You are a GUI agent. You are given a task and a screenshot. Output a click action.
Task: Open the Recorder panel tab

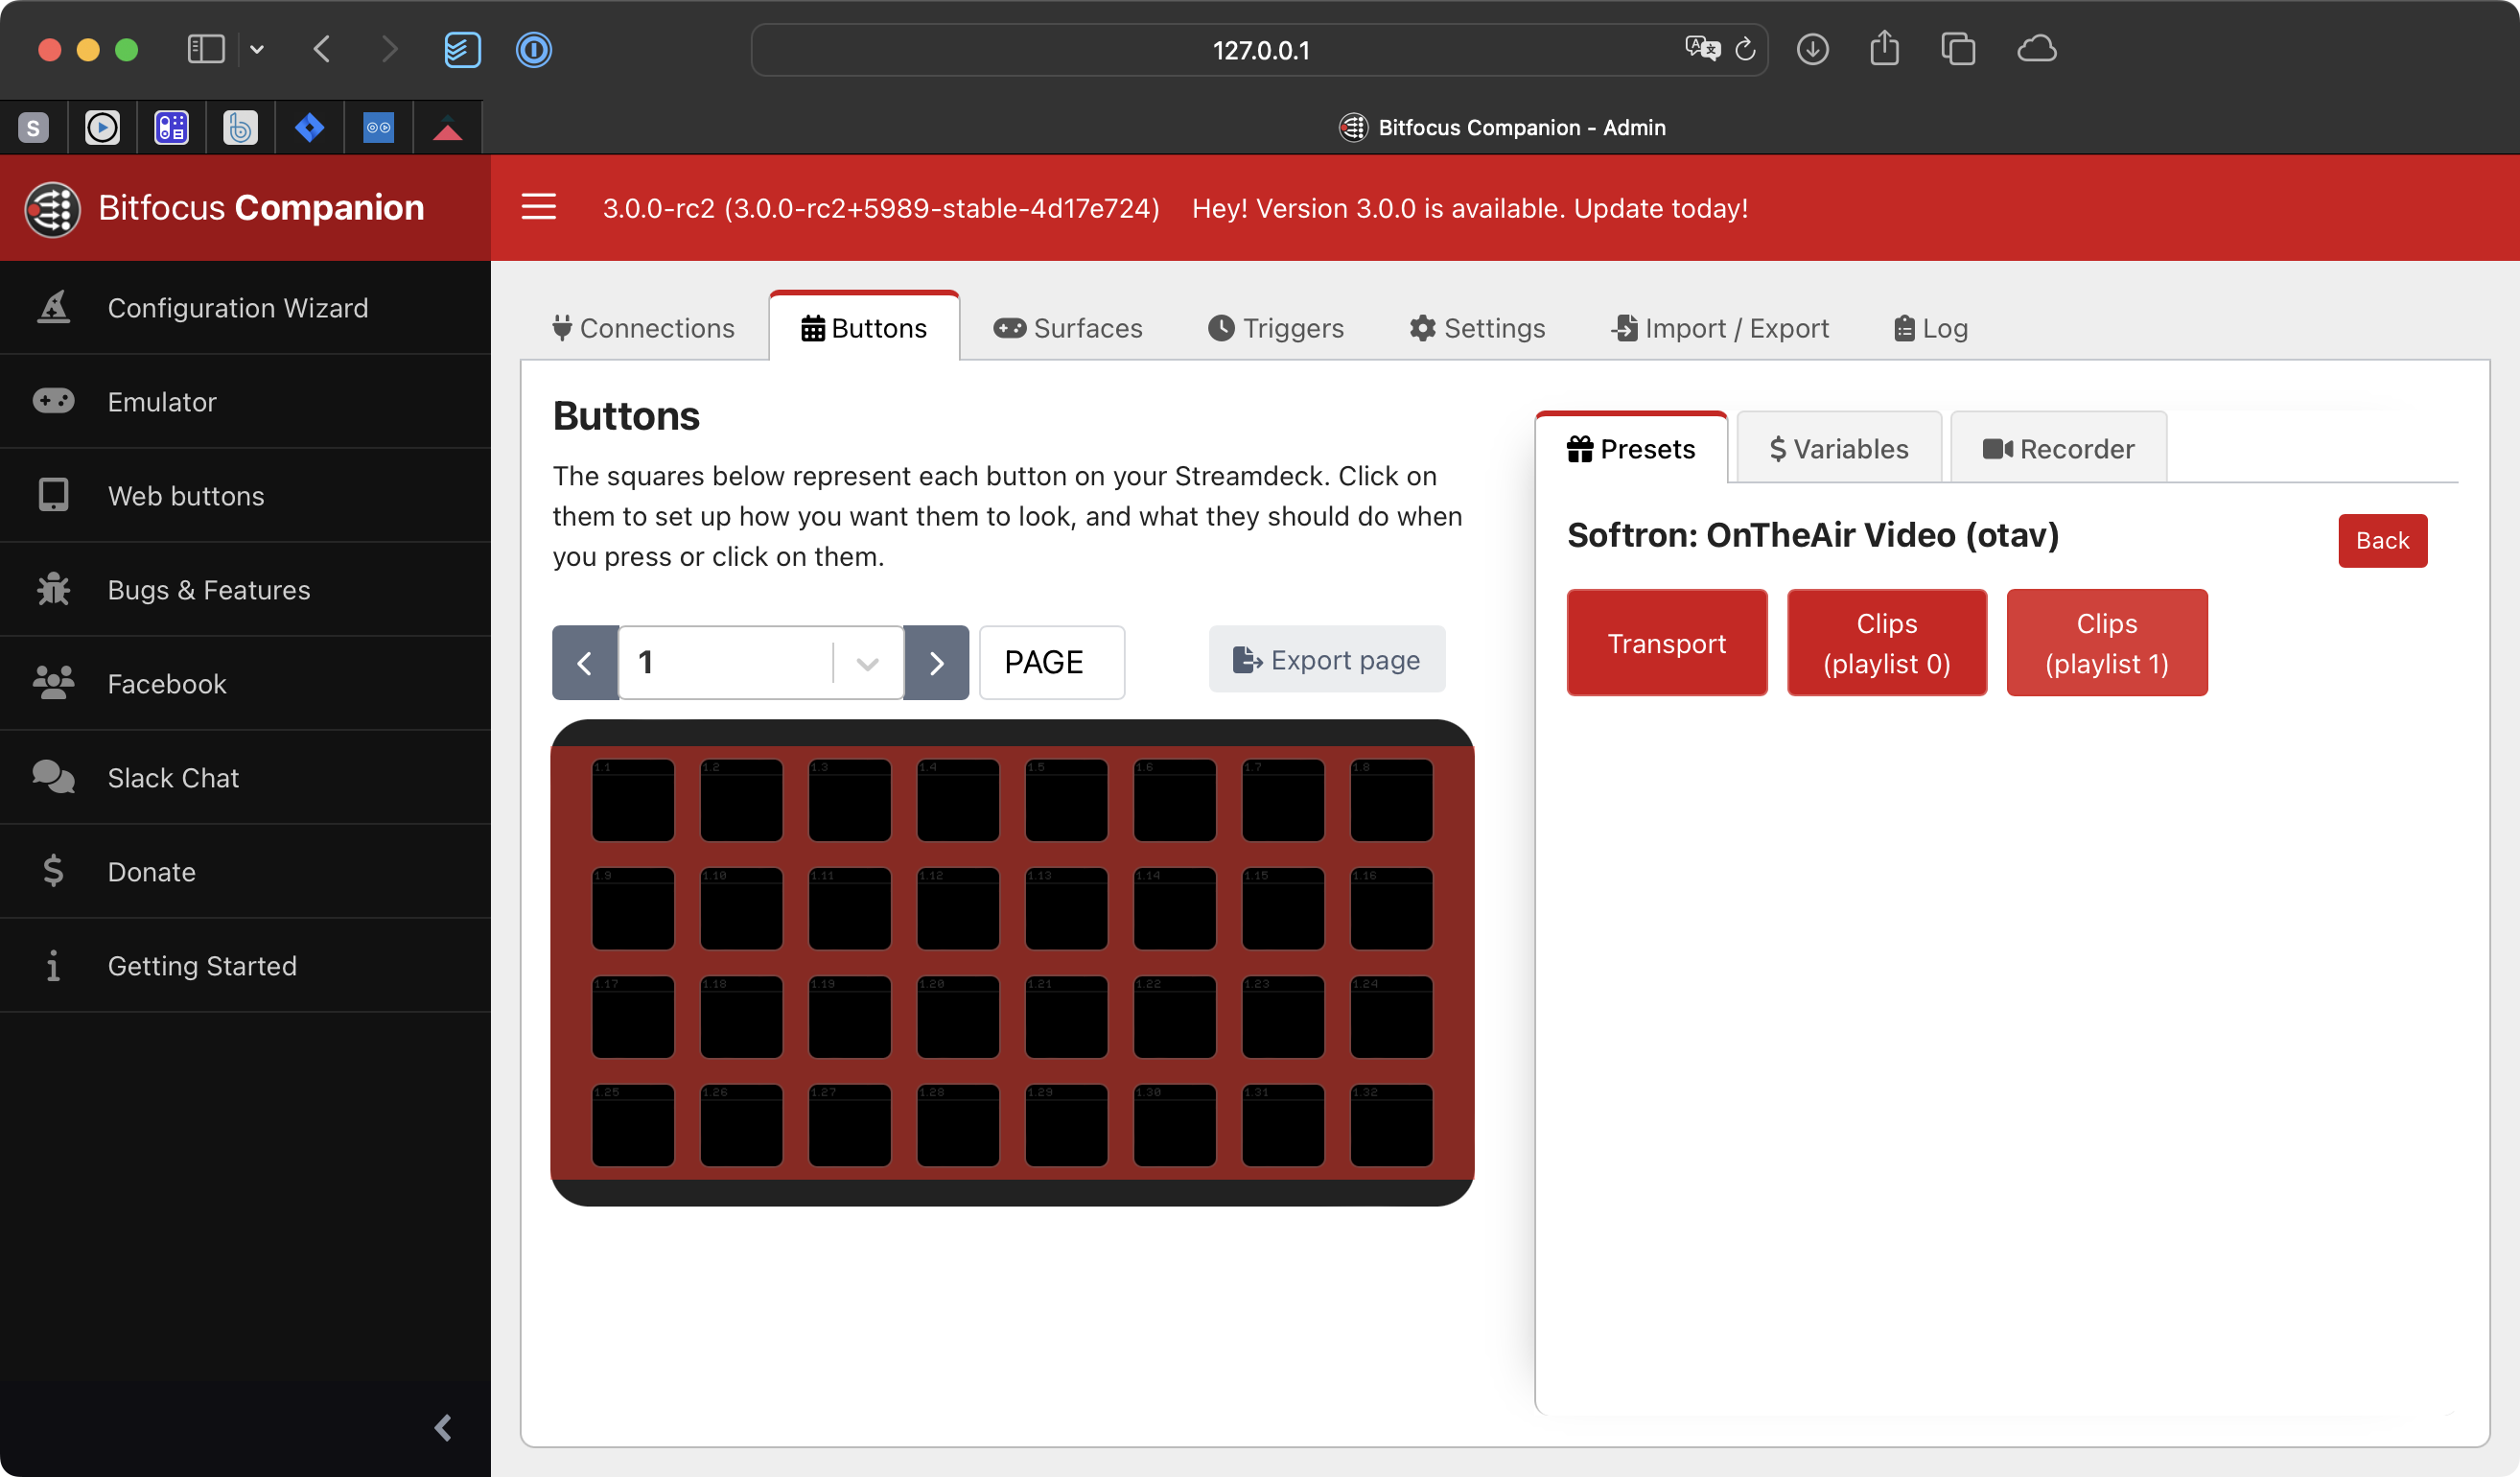pyautogui.click(x=2058, y=449)
